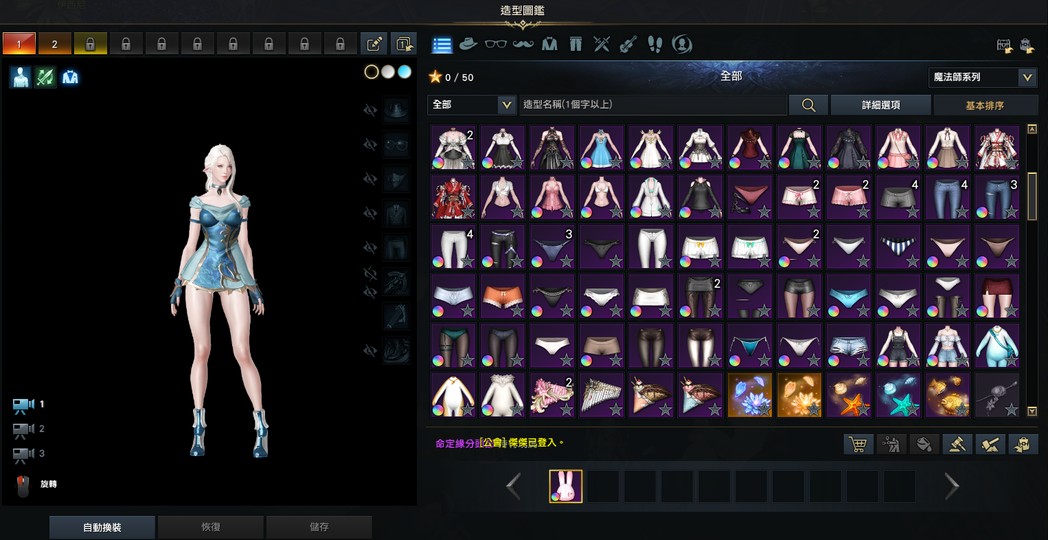Screen dimensions: 1048x540
Task: Open the 魔法師系列 class dropdown
Action: coord(1027,77)
